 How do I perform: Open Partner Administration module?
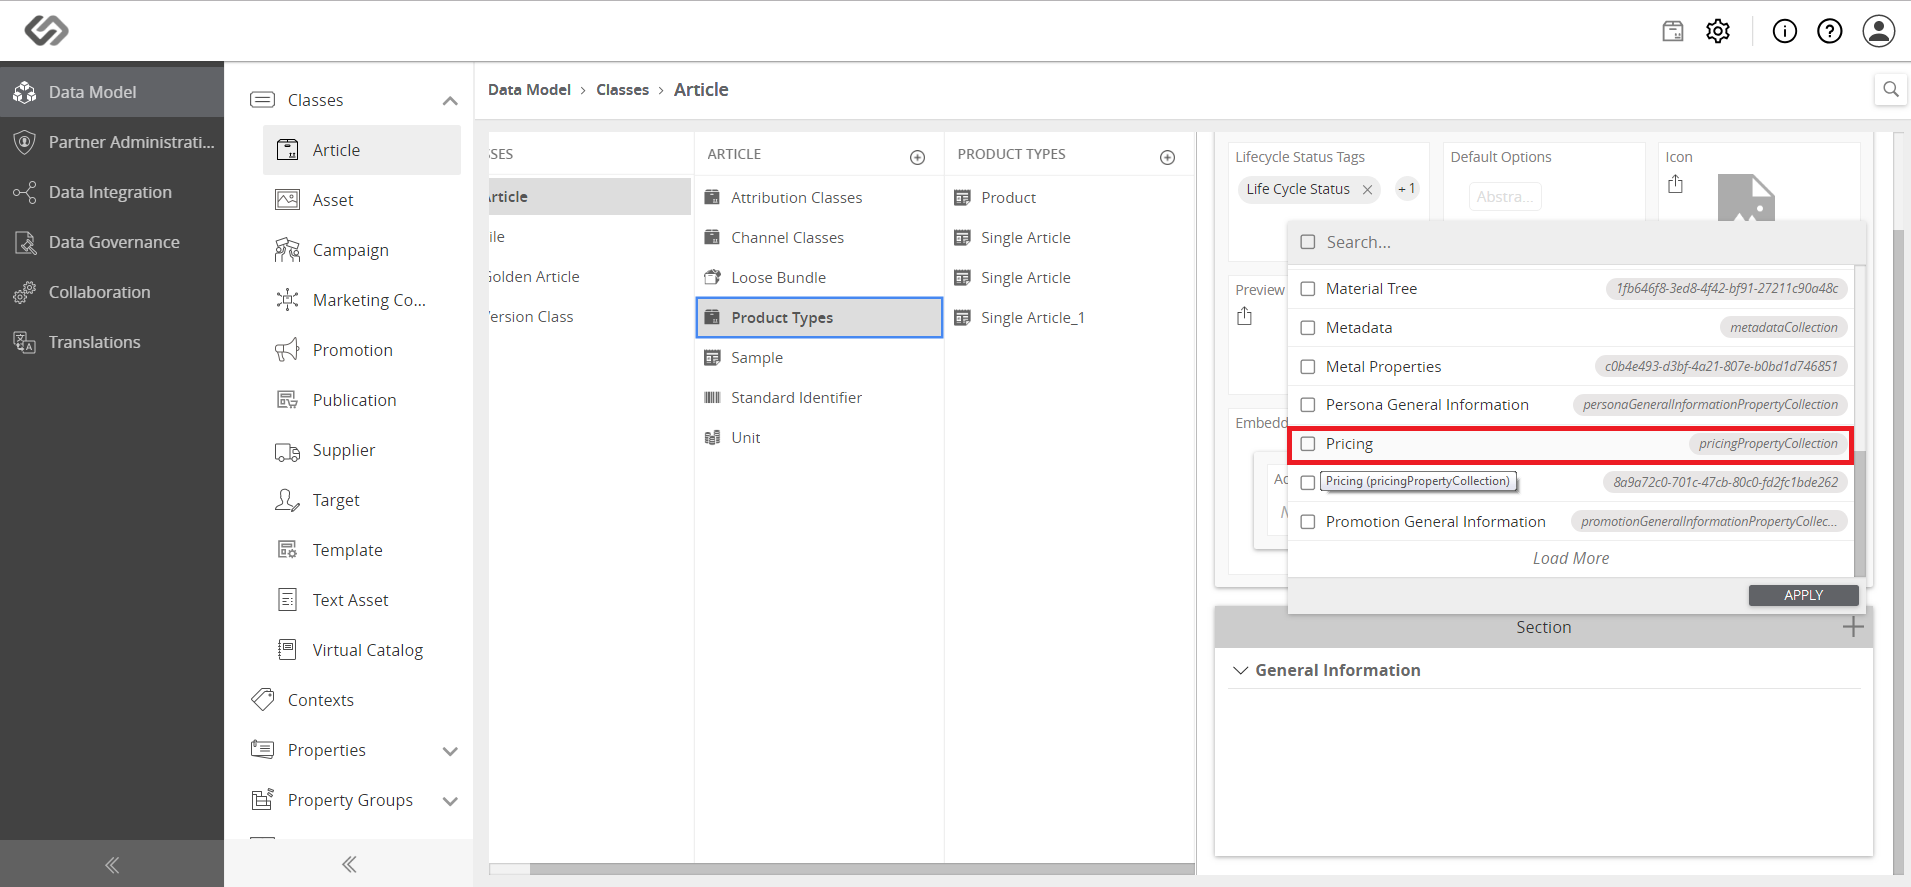112,142
